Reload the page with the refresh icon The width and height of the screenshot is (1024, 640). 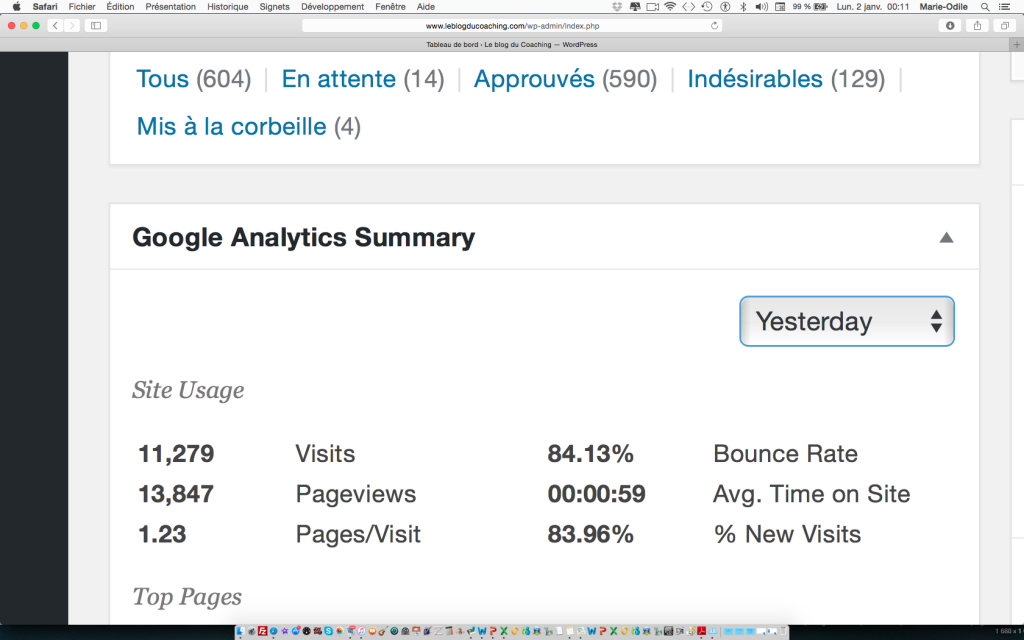pyautogui.click(x=714, y=25)
